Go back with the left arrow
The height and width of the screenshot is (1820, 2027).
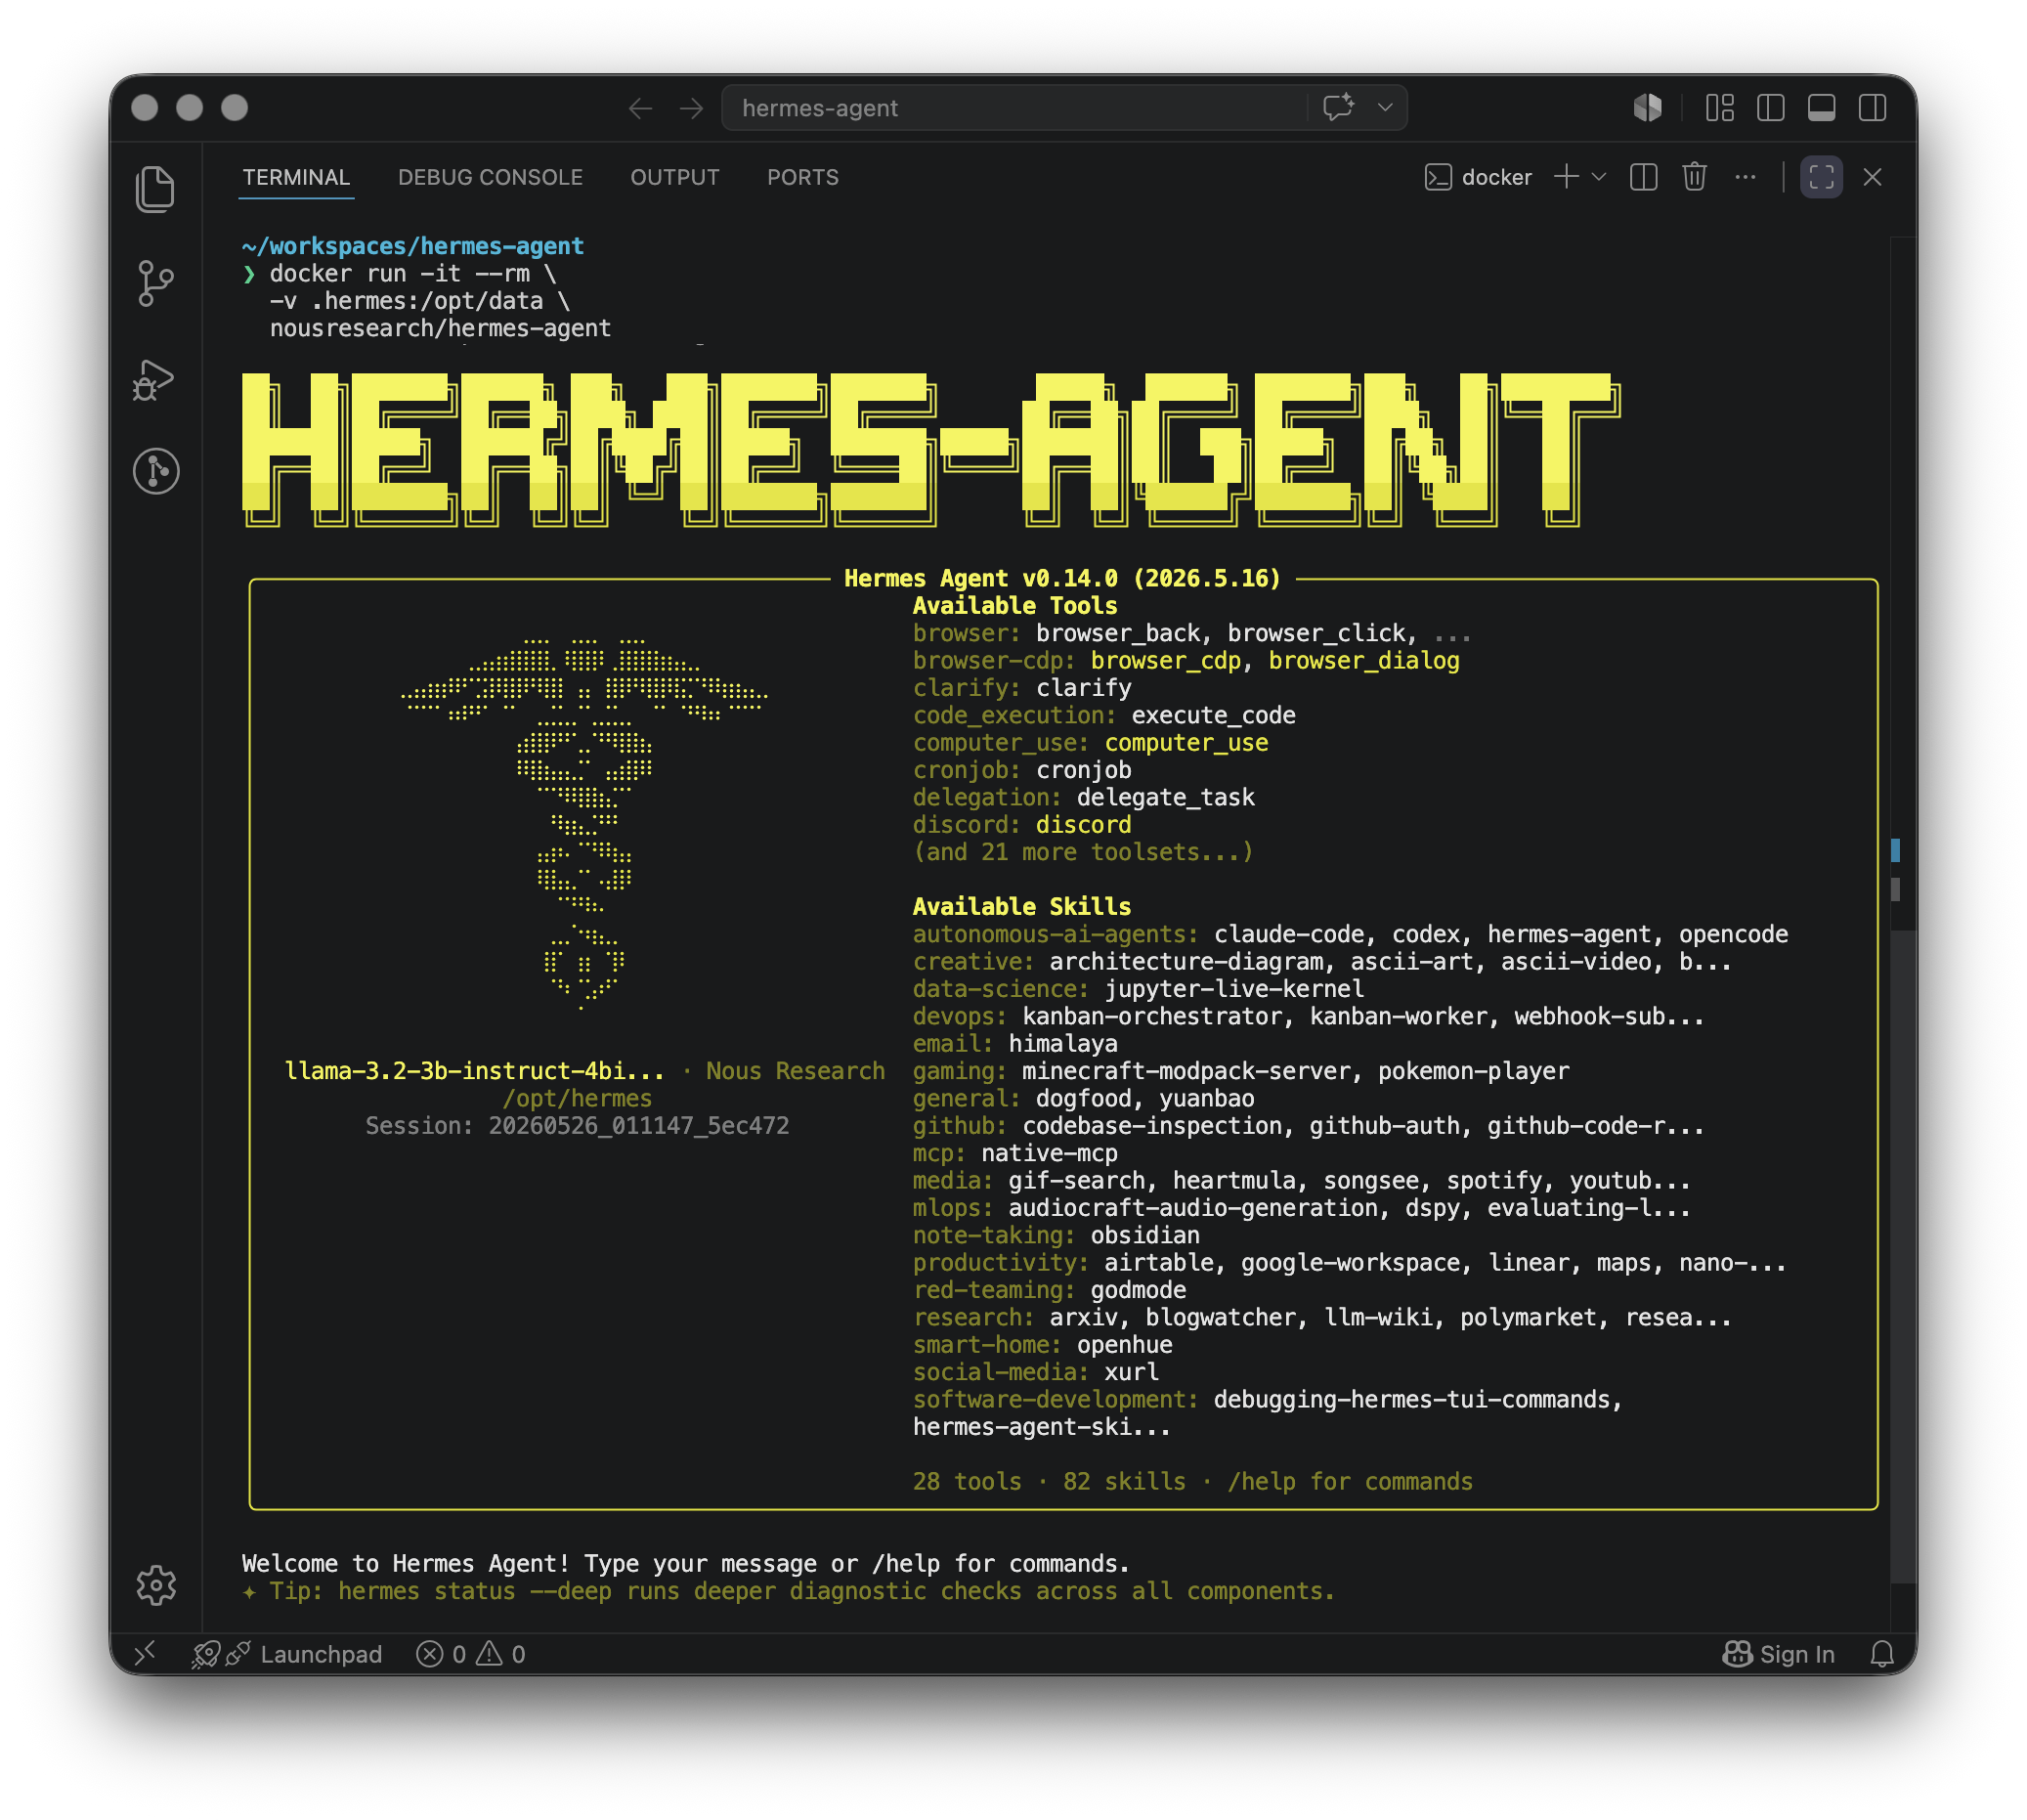[640, 108]
